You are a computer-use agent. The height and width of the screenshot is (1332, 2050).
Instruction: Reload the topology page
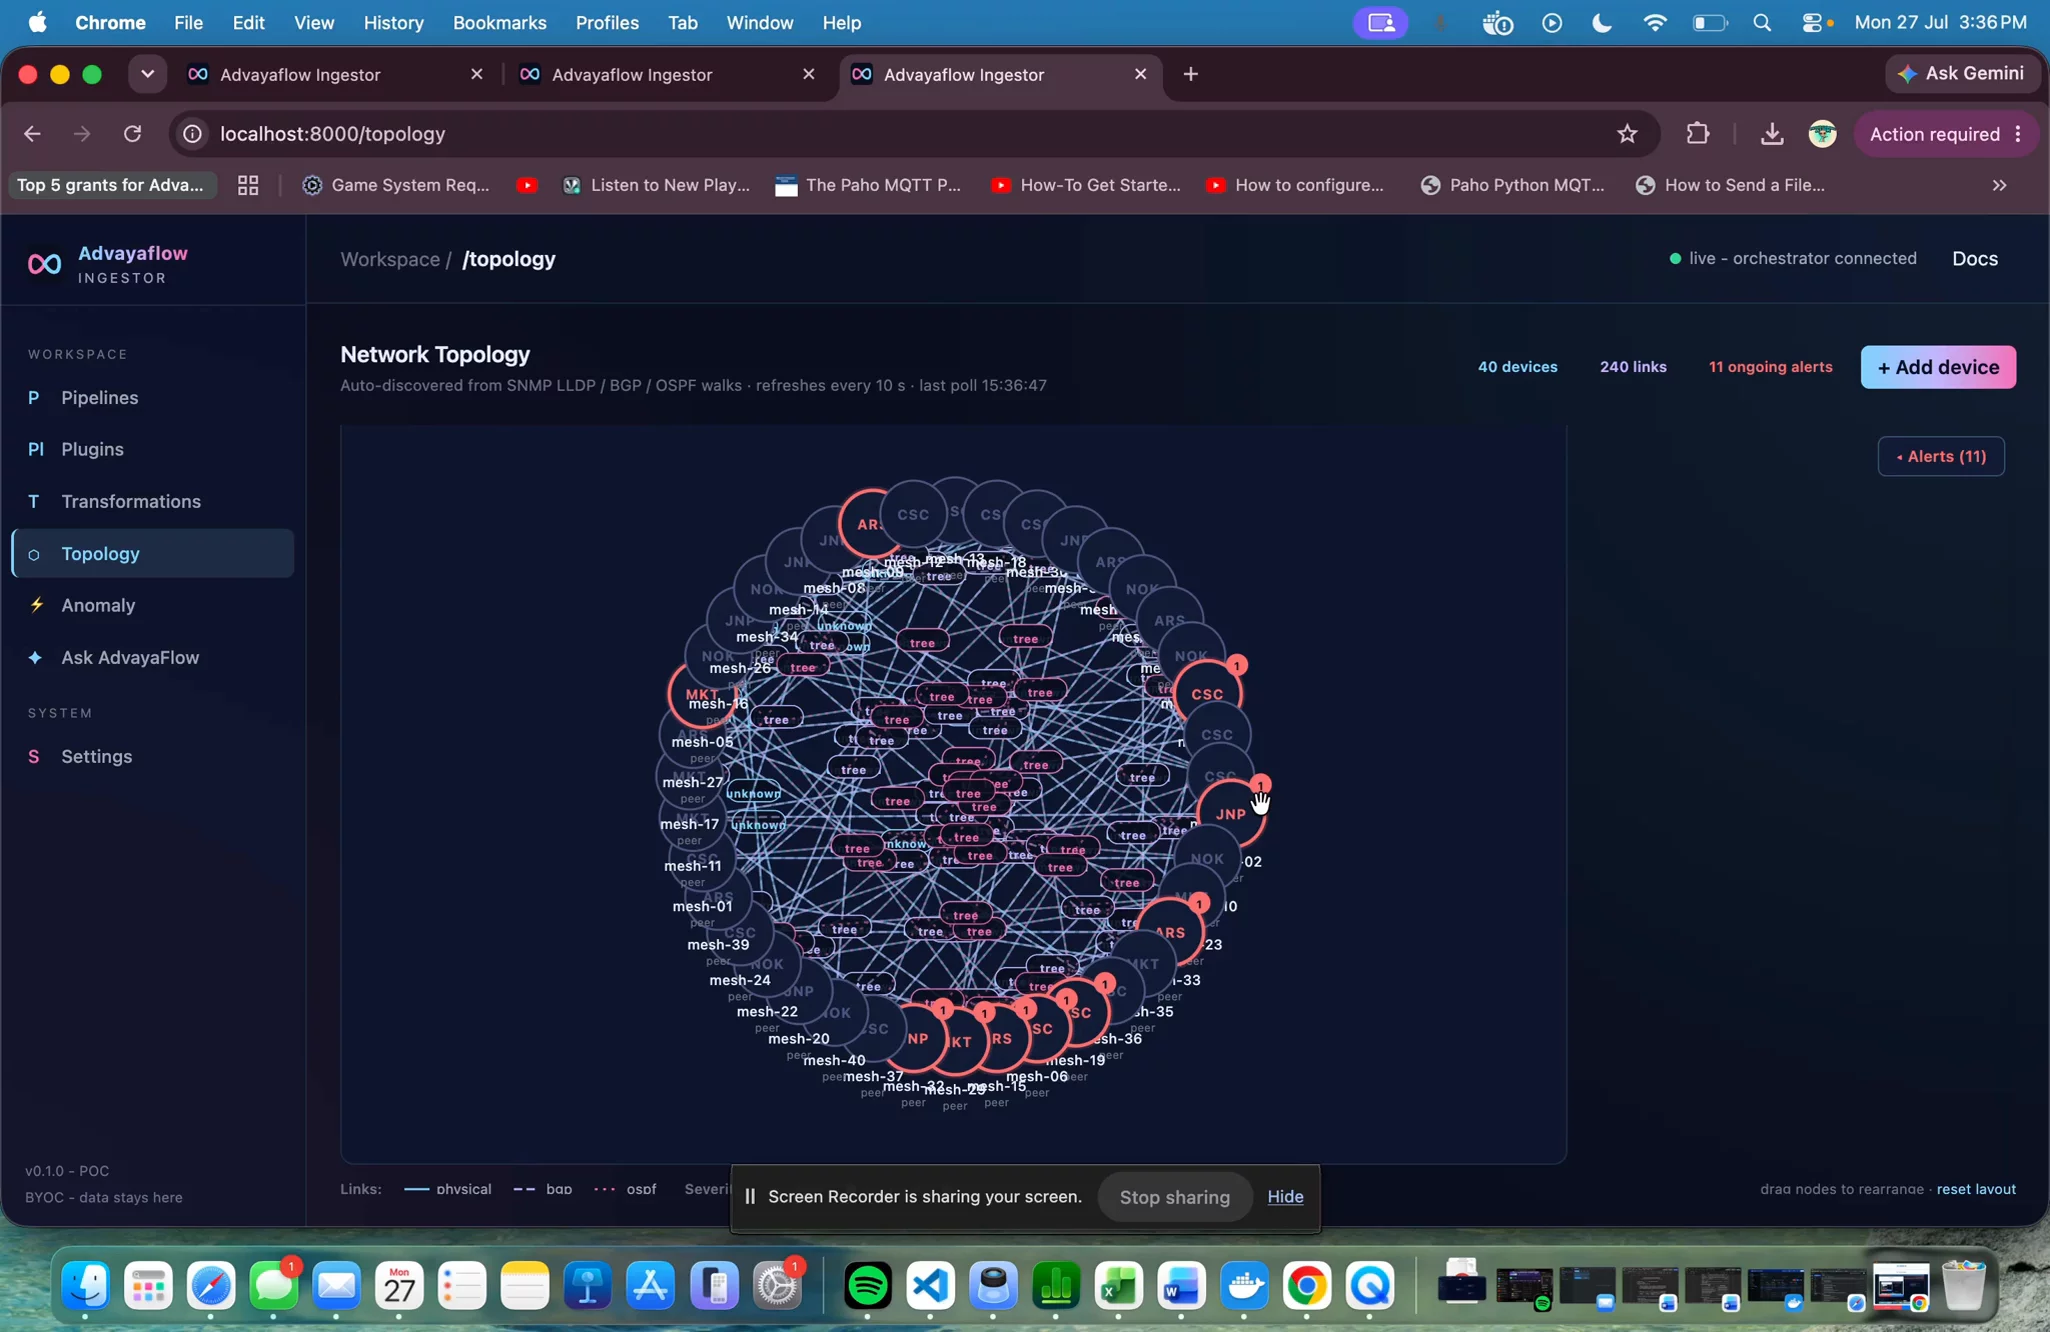(133, 134)
